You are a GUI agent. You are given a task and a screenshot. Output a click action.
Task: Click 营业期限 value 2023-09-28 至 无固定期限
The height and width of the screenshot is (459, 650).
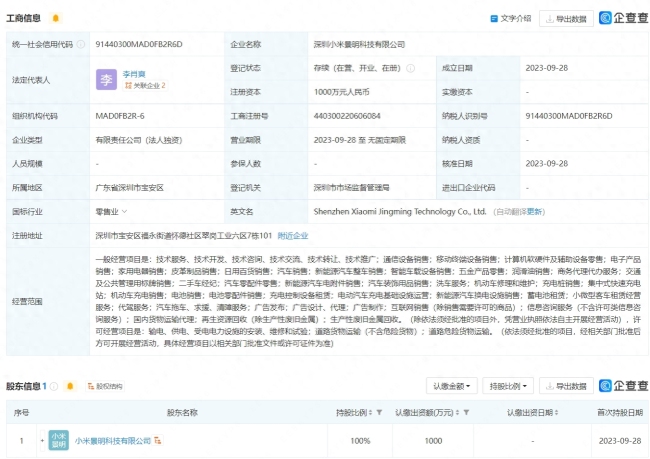tap(359, 140)
